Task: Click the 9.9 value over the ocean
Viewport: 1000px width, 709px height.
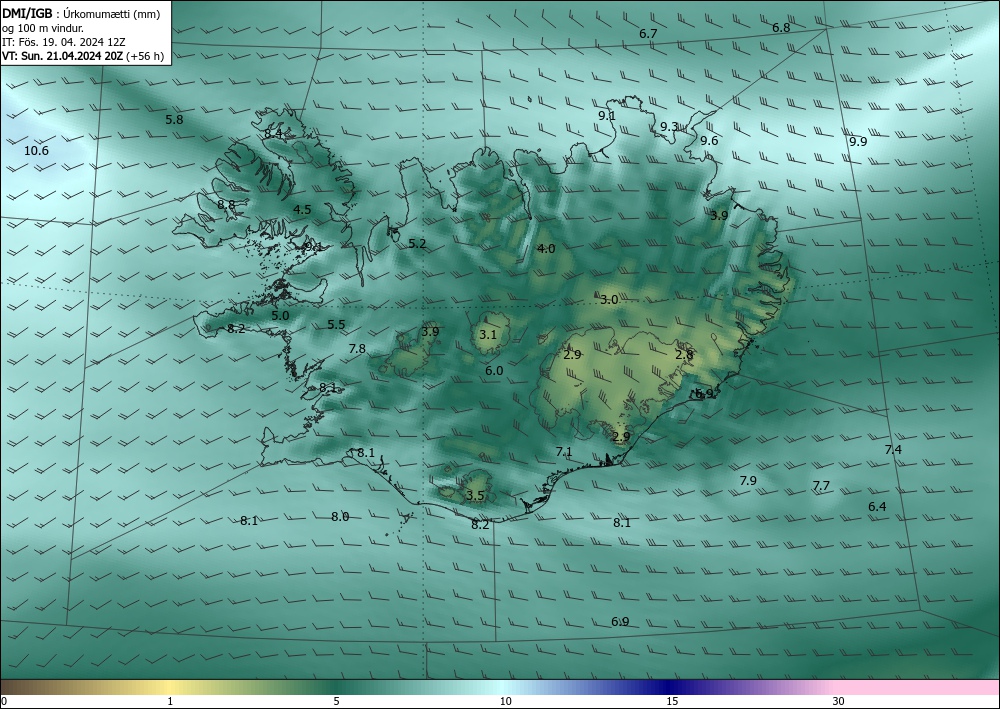Action: click(x=858, y=142)
